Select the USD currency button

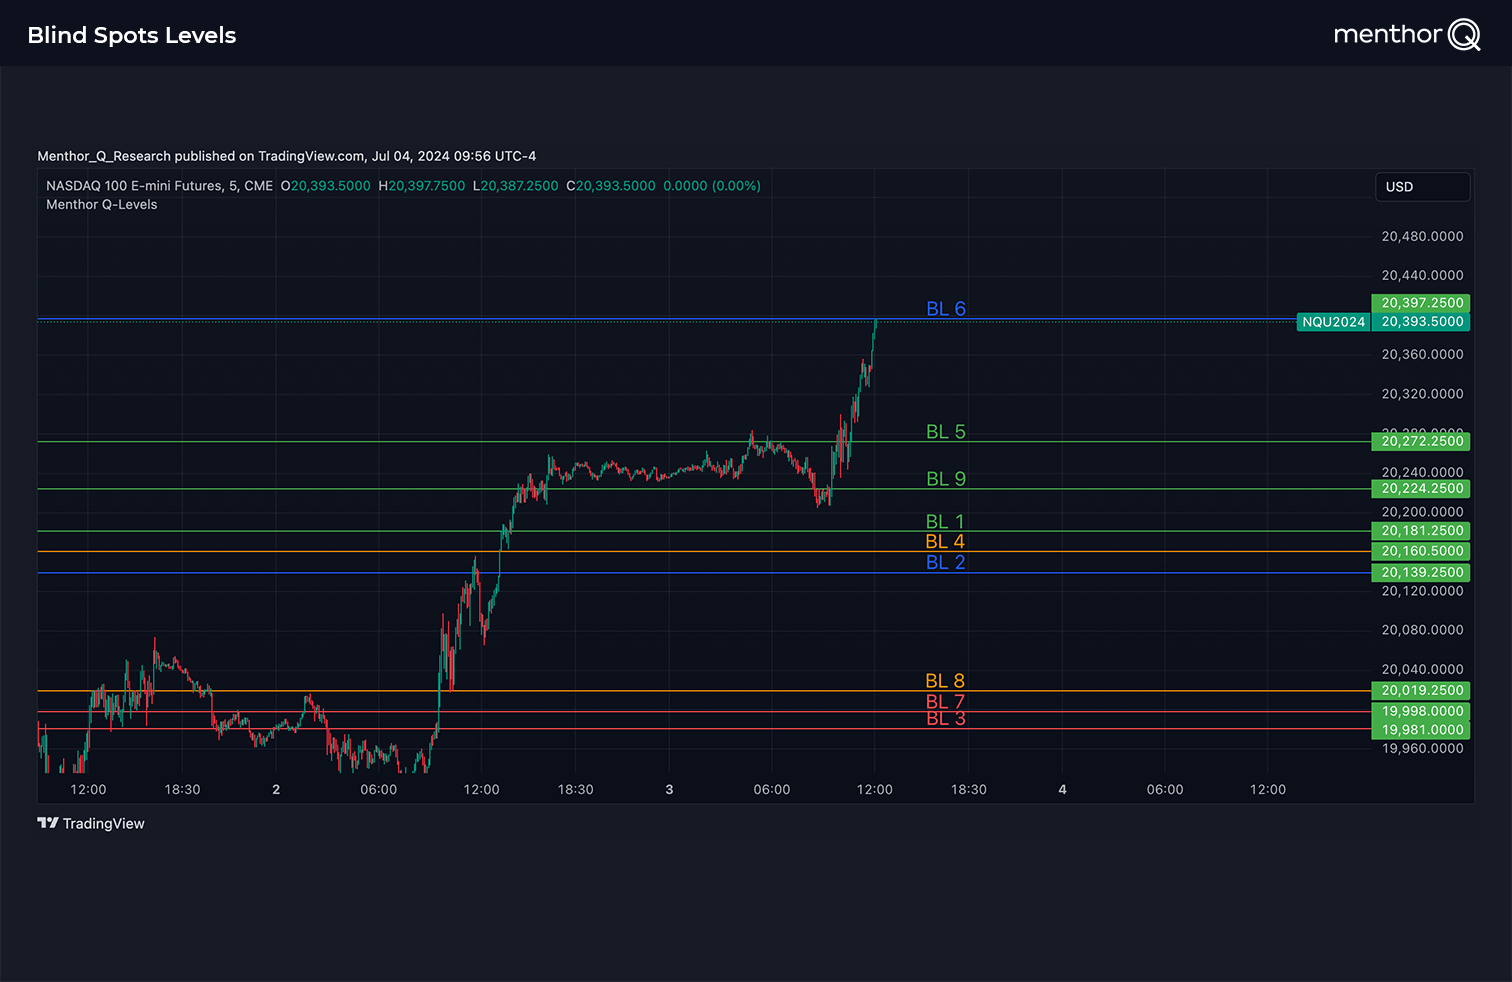[1422, 187]
